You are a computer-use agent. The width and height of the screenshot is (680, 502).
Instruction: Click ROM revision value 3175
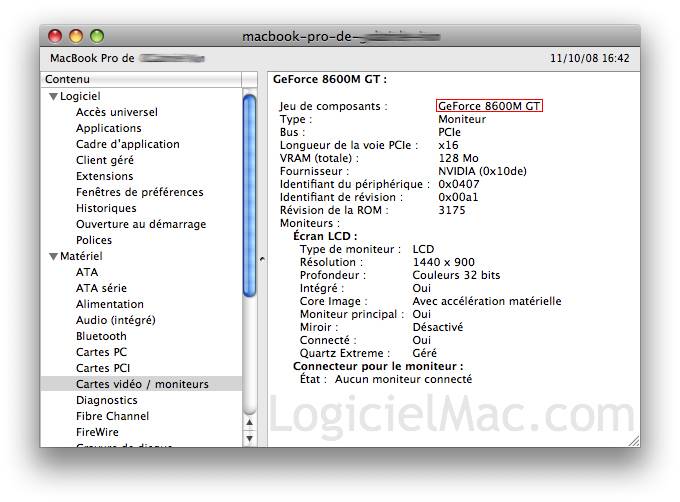coord(451,210)
